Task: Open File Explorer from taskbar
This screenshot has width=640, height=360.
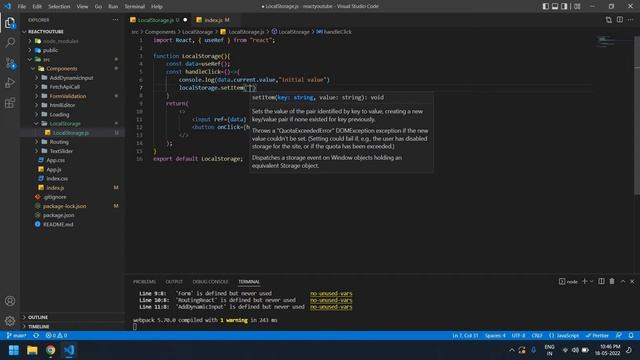Action: (x=32, y=350)
